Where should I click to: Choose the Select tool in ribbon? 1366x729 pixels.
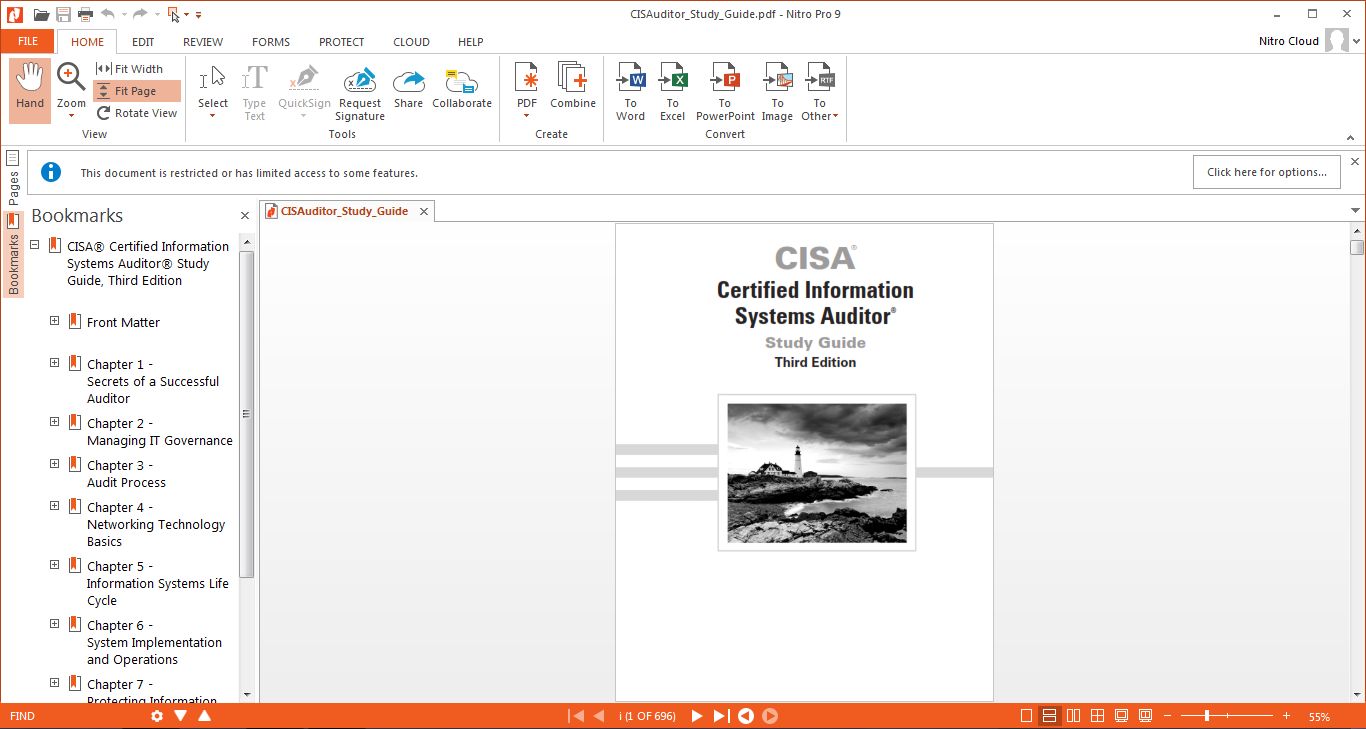pos(213,92)
